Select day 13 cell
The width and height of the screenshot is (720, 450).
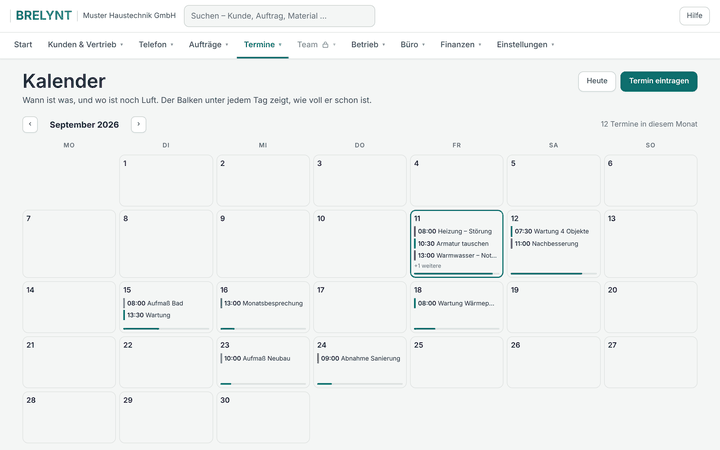point(650,244)
